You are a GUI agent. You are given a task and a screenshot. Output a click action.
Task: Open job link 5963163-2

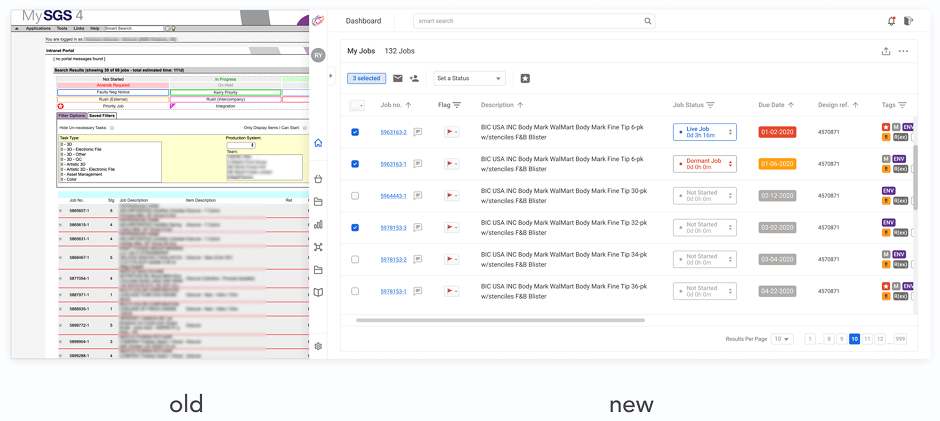393,132
